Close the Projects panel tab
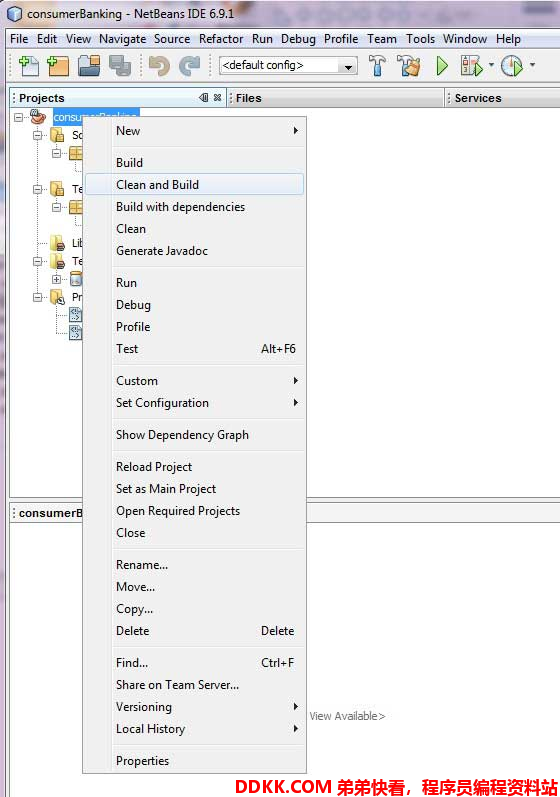The image size is (560, 797). point(217,98)
